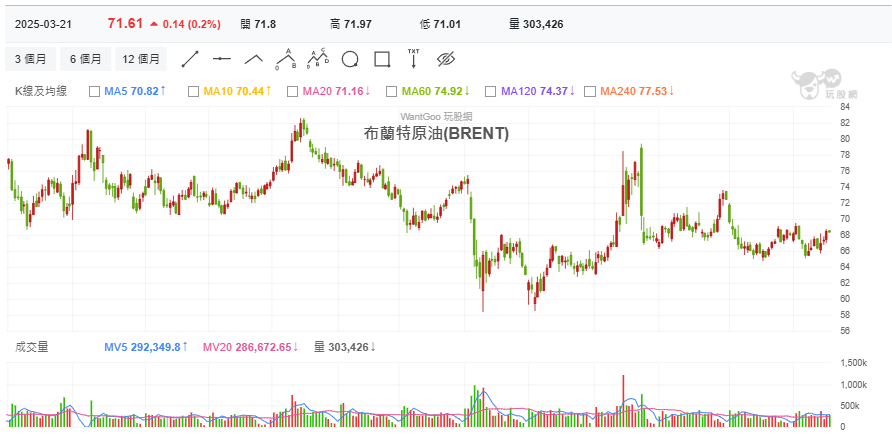Show the 12 個月 chart range

pos(141,59)
